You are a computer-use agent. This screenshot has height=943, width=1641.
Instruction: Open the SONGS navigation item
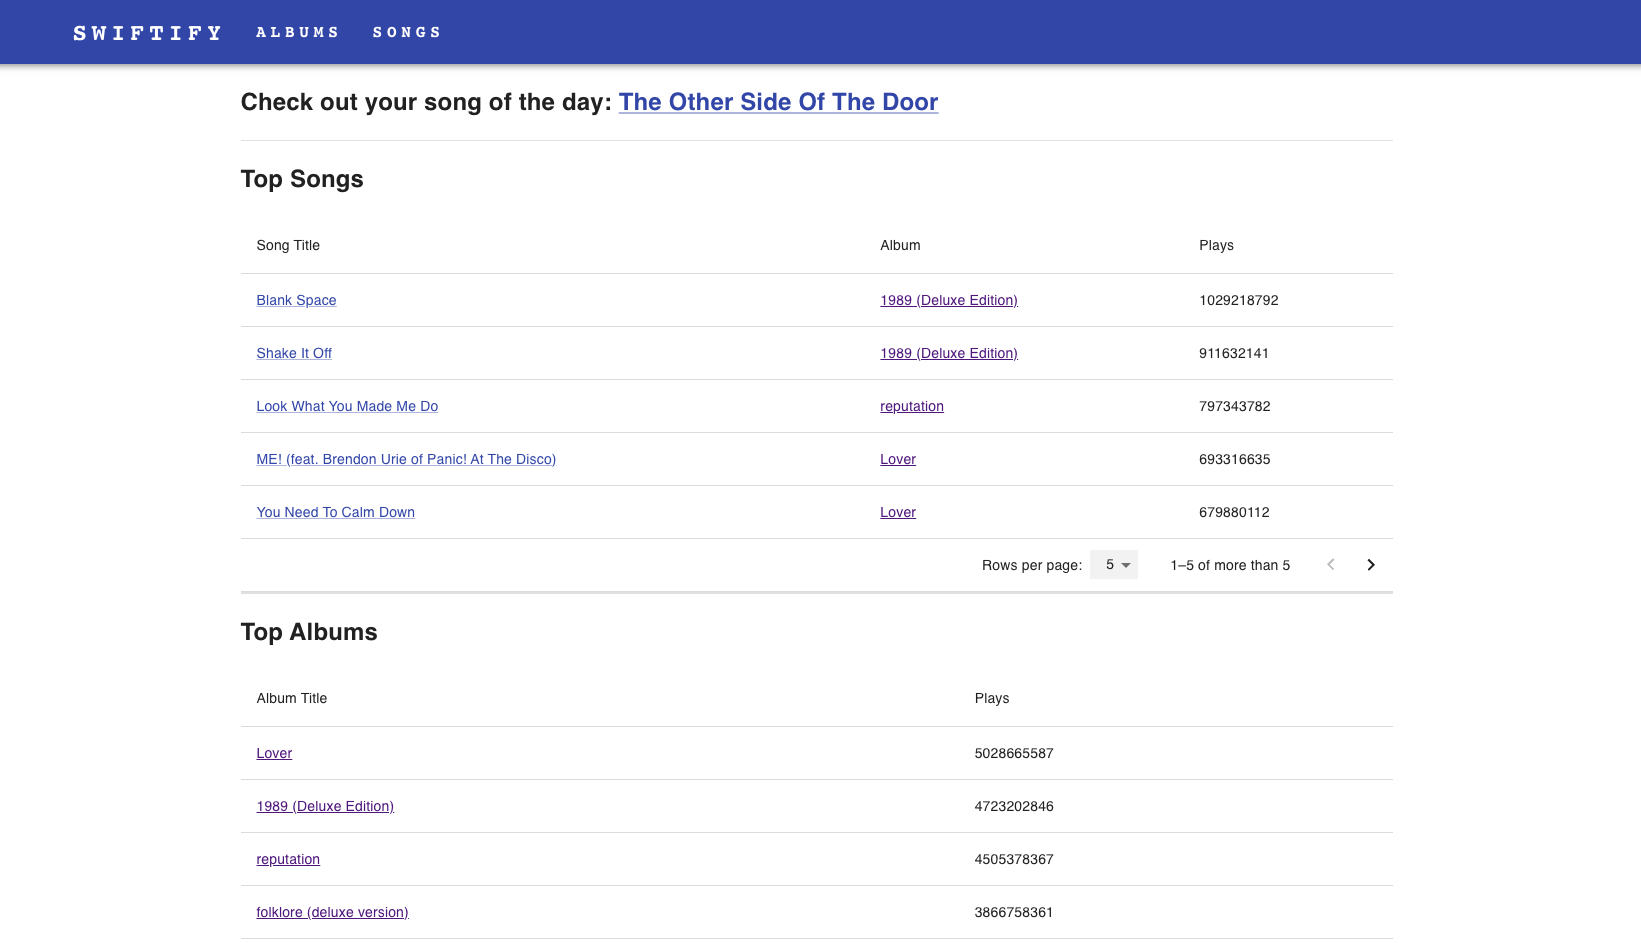(x=406, y=31)
